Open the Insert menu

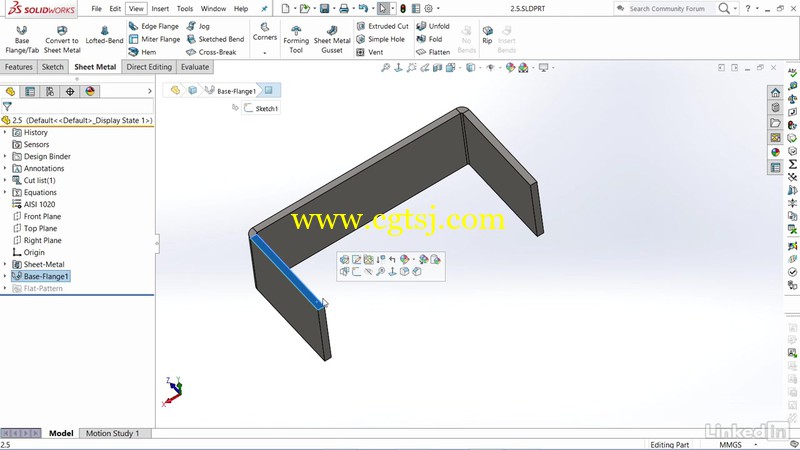(160, 9)
